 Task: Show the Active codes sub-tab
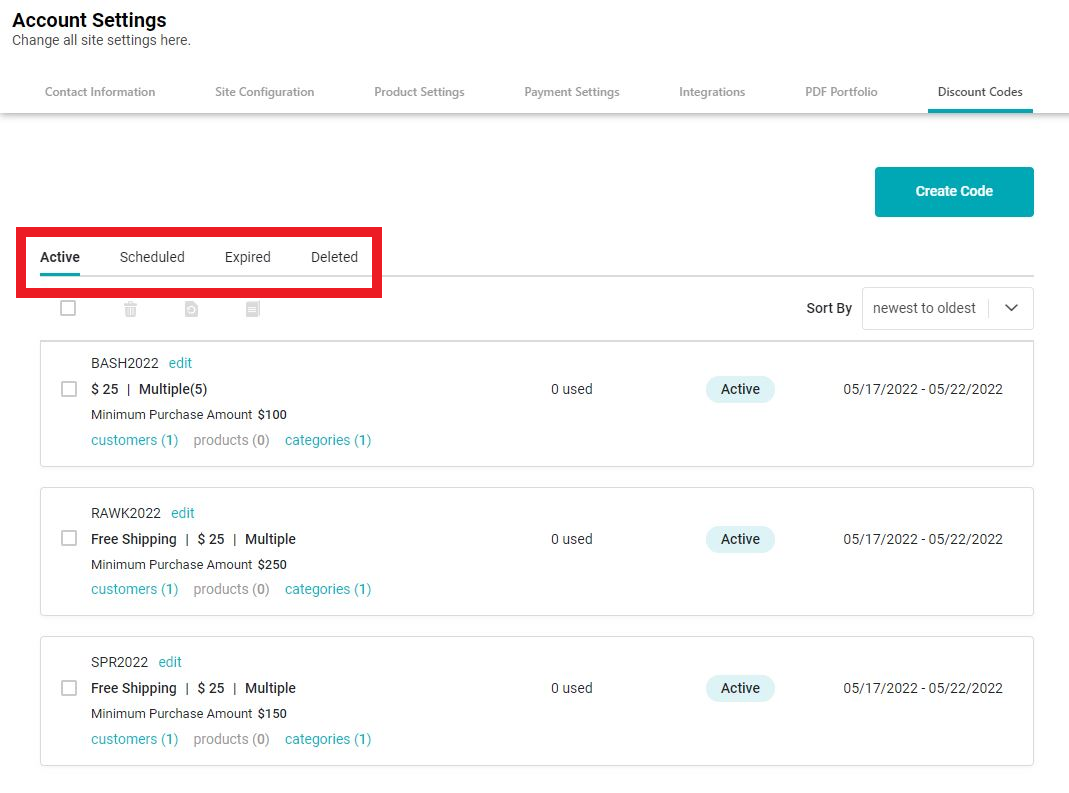point(60,257)
